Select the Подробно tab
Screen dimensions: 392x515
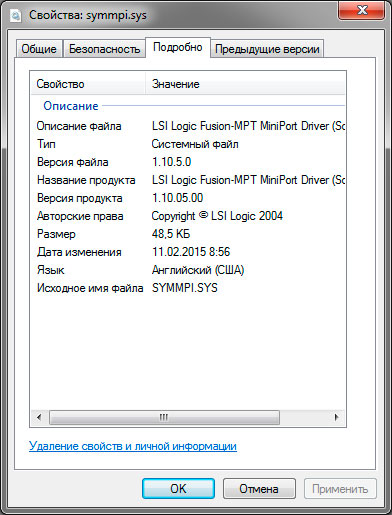[x=178, y=47]
